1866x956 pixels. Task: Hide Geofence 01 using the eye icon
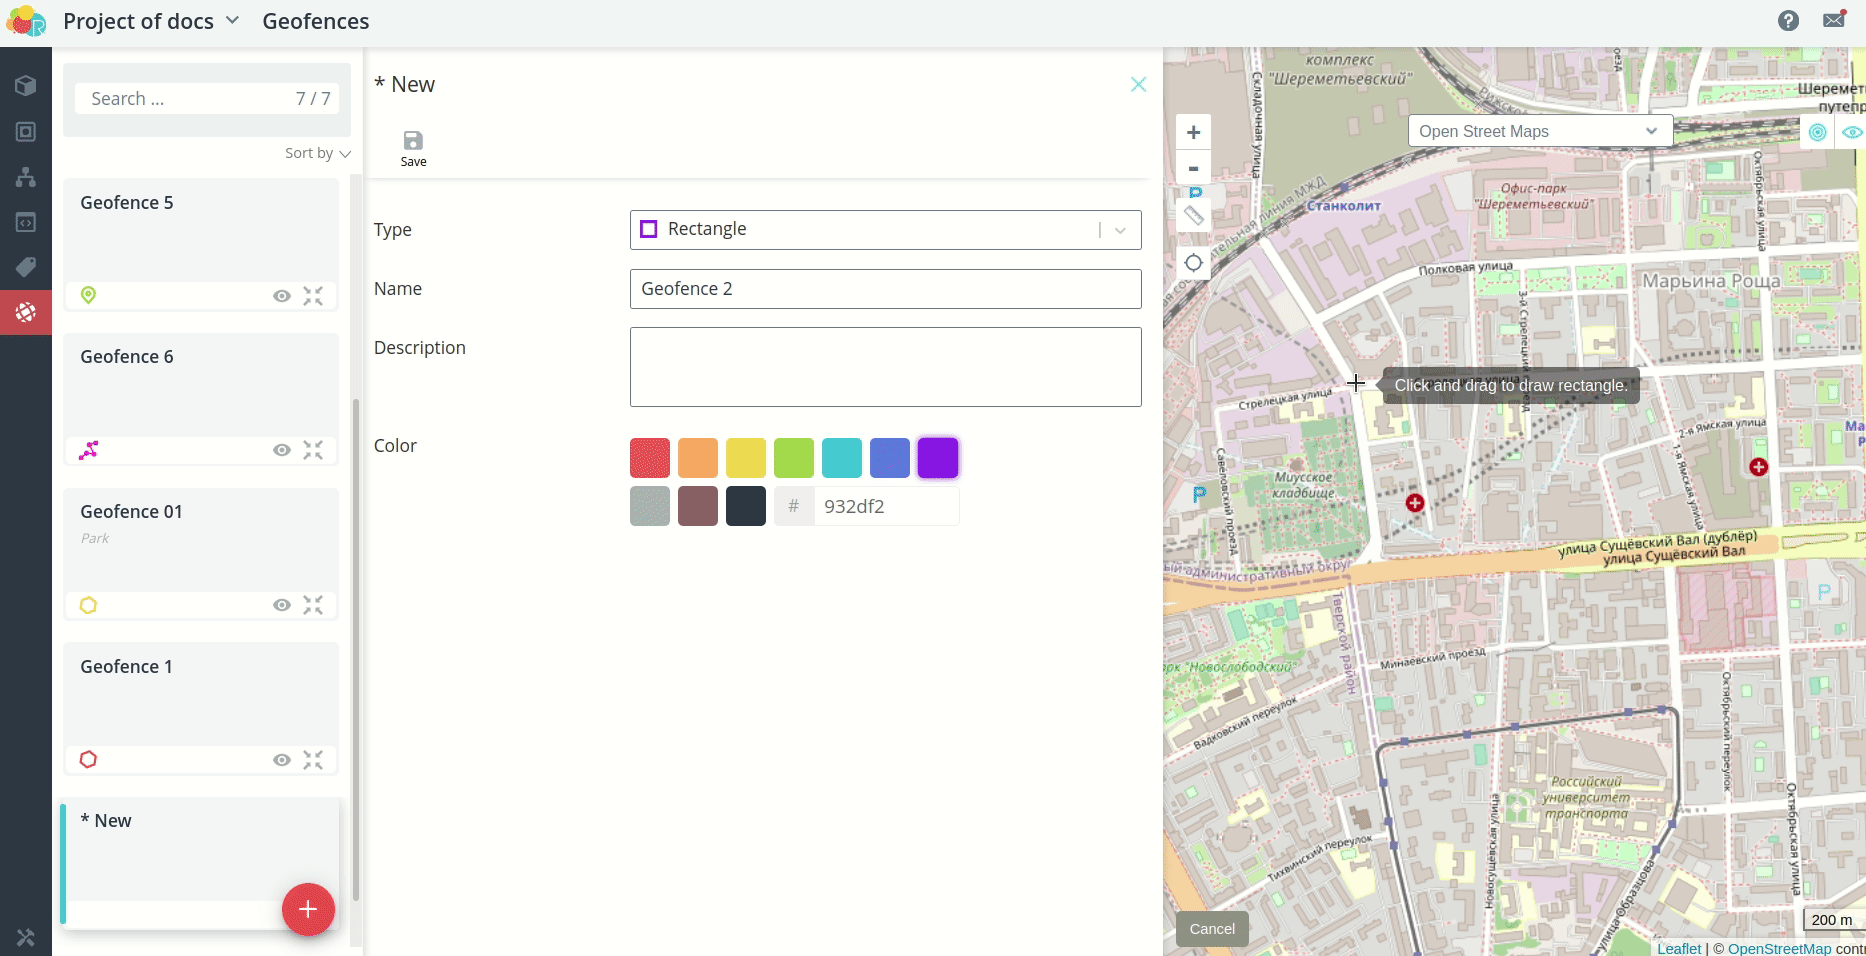click(282, 605)
